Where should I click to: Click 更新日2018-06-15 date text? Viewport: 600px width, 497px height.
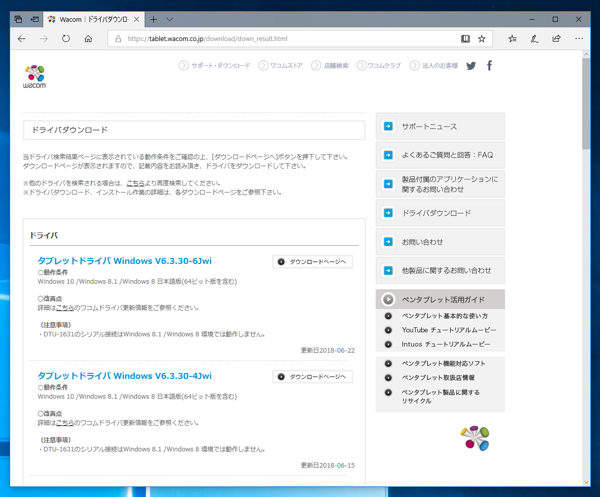[x=328, y=466]
